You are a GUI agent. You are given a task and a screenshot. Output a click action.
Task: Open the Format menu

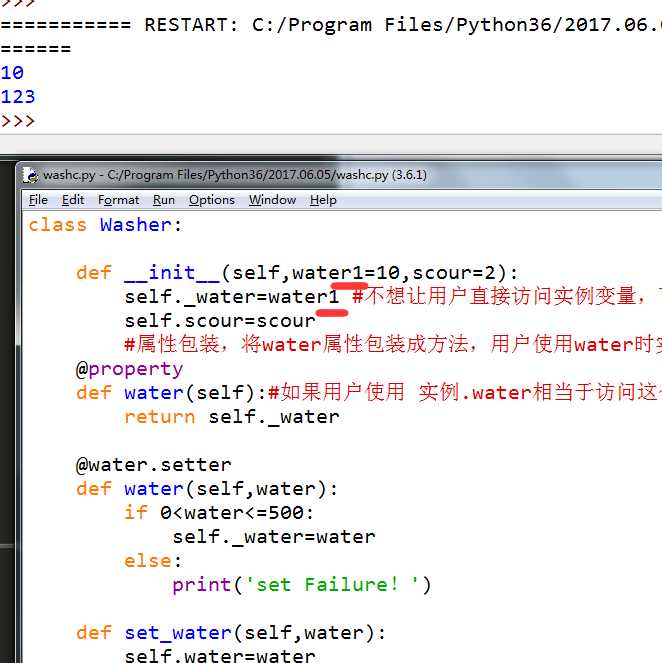point(118,200)
